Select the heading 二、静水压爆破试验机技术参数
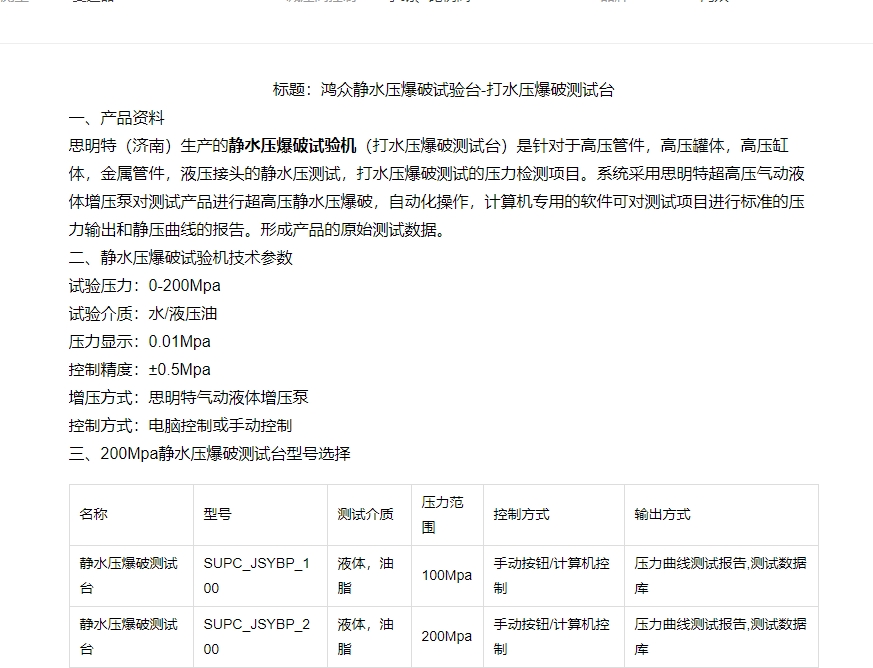The height and width of the screenshot is (668, 873). coord(180,258)
